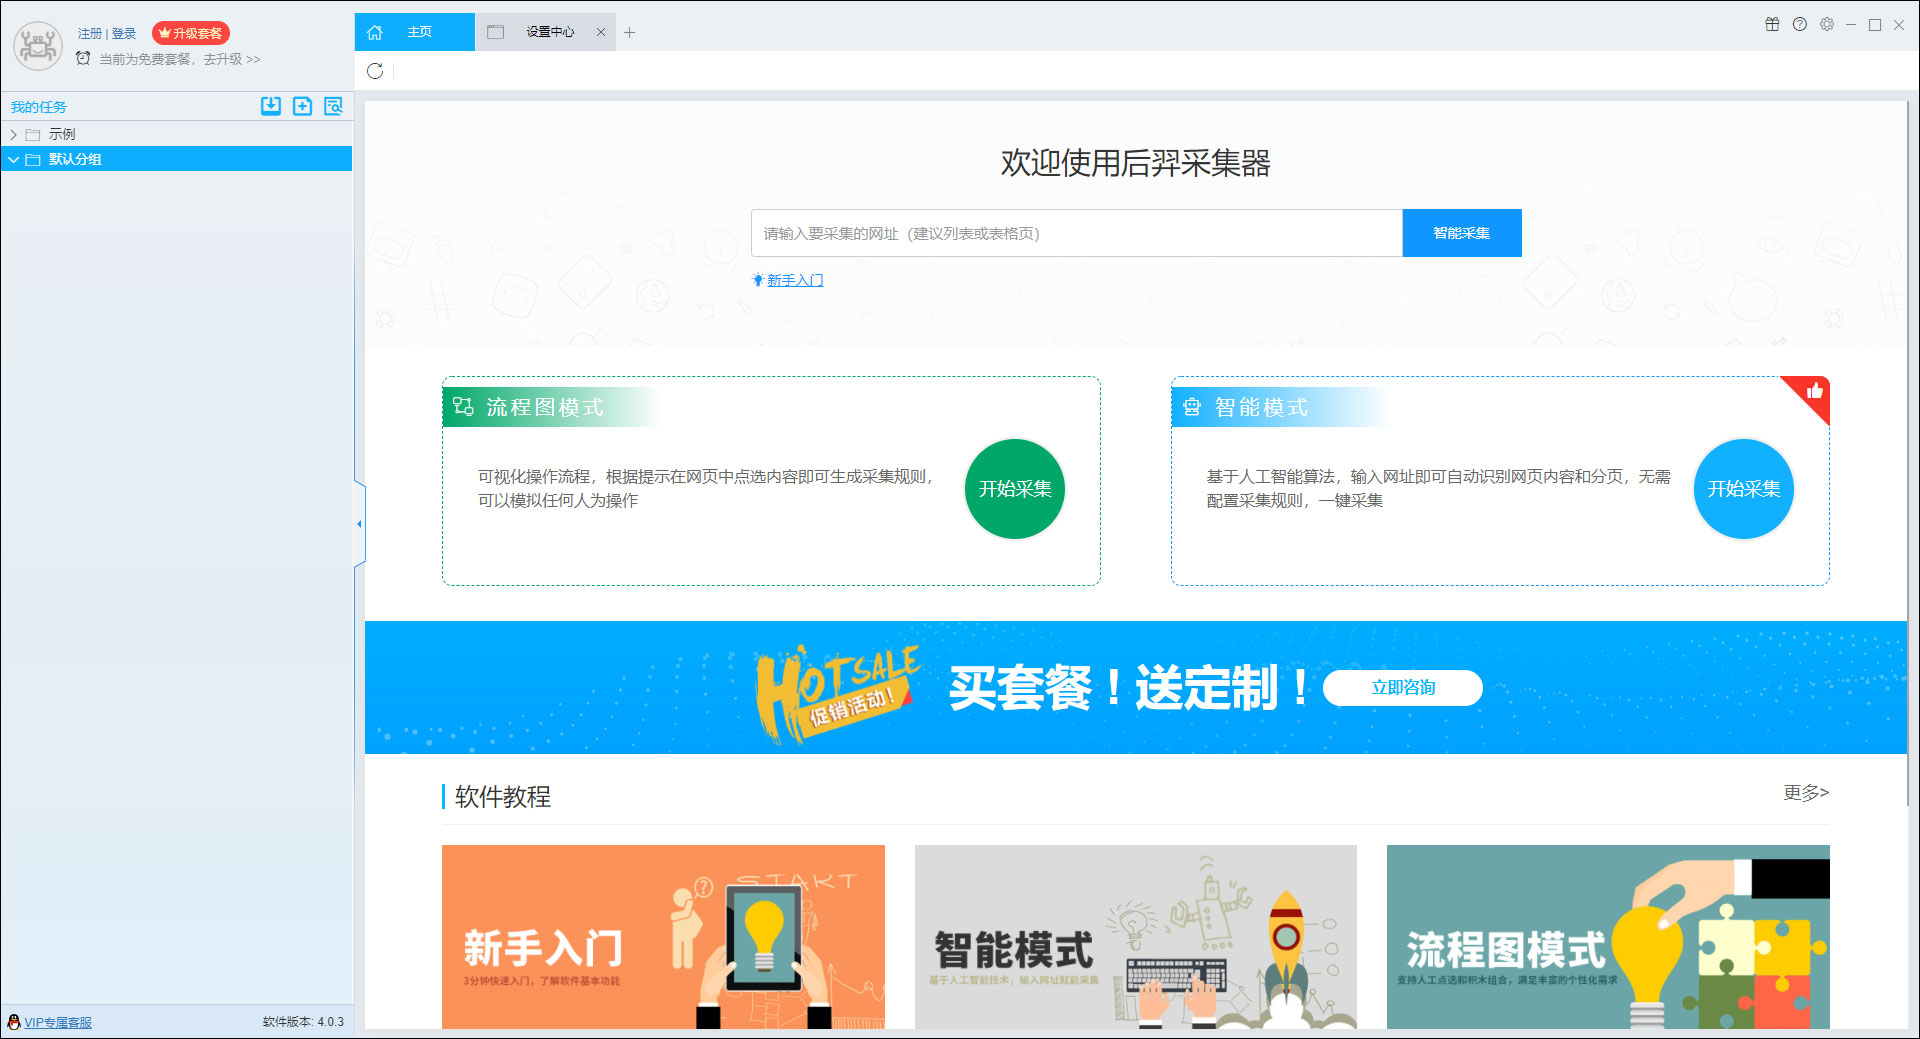Collapse the 默认分组 group chevron
Screen dimensions: 1920x1039
click(x=14, y=159)
